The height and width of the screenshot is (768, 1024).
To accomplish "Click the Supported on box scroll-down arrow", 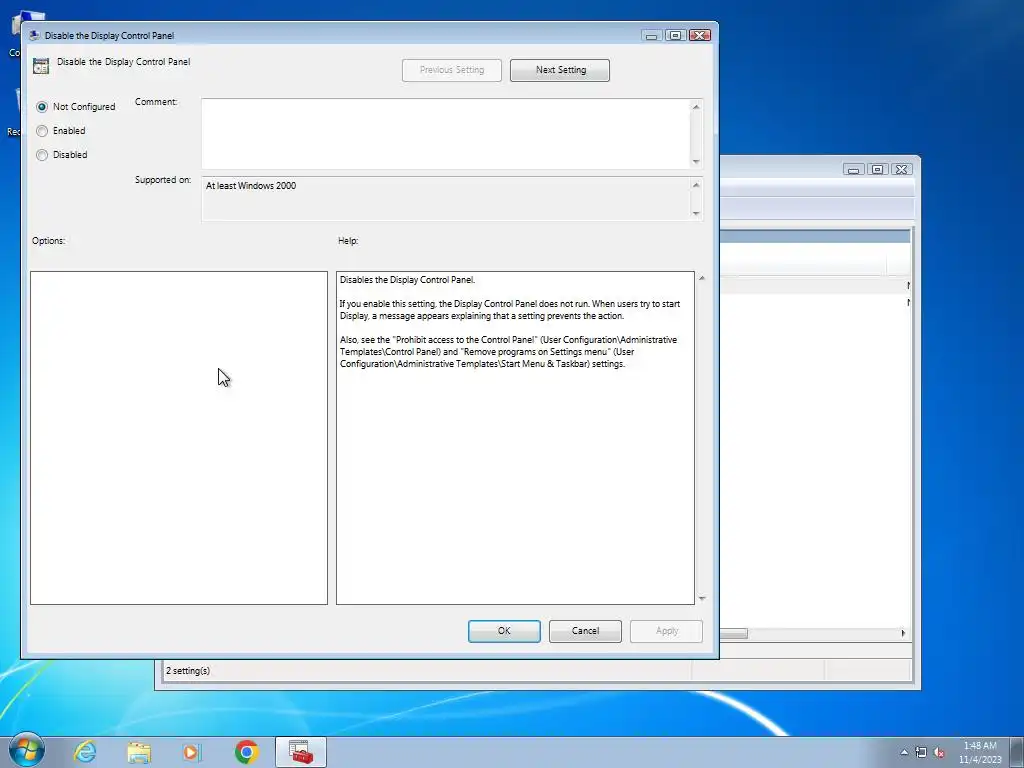I will click(696, 213).
